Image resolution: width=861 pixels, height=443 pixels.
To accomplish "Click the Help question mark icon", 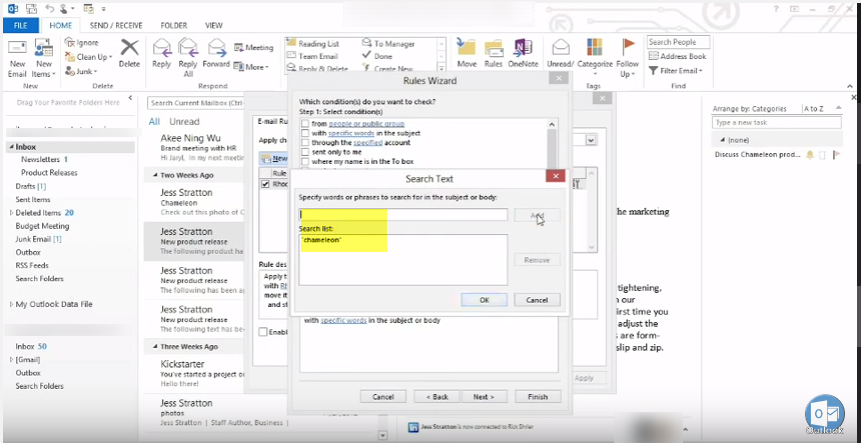I will pyautogui.click(x=776, y=9).
